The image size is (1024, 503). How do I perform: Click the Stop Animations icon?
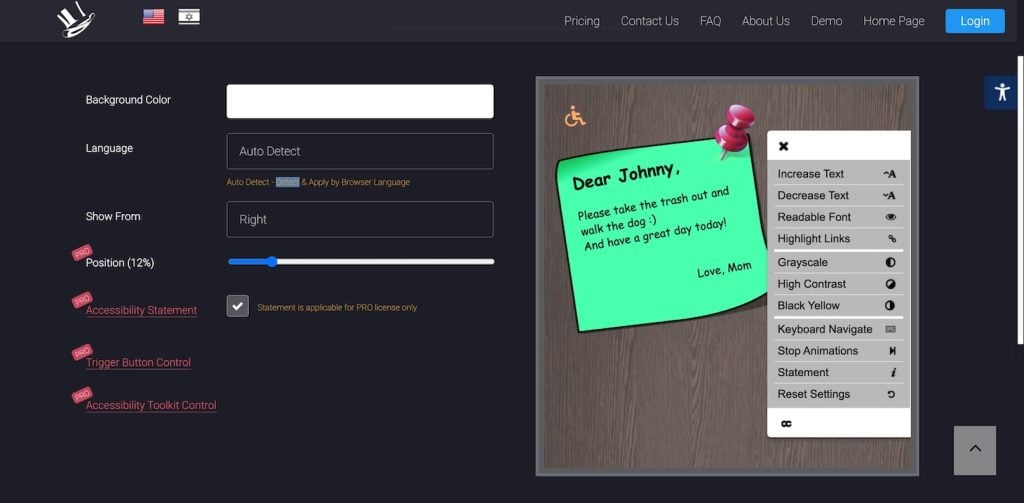point(892,351)
